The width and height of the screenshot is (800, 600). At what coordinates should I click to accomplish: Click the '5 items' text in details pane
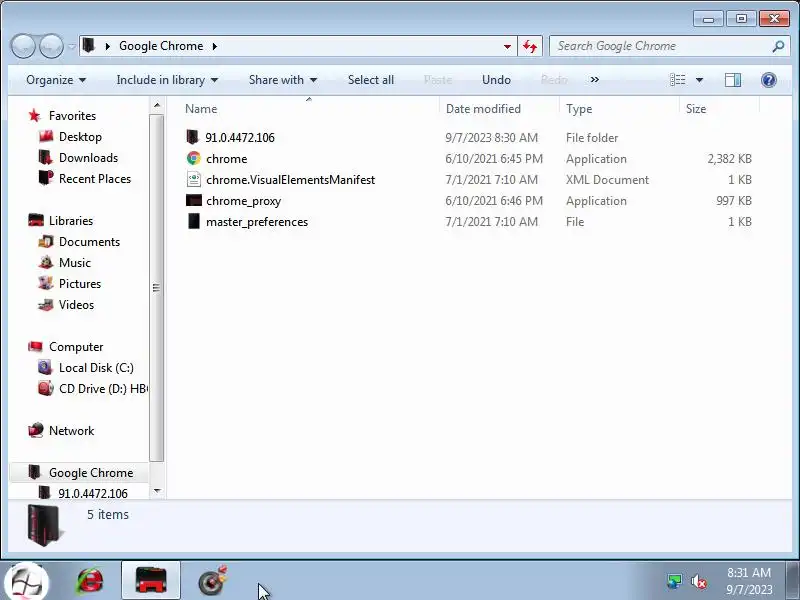click(x=108, y=514)
